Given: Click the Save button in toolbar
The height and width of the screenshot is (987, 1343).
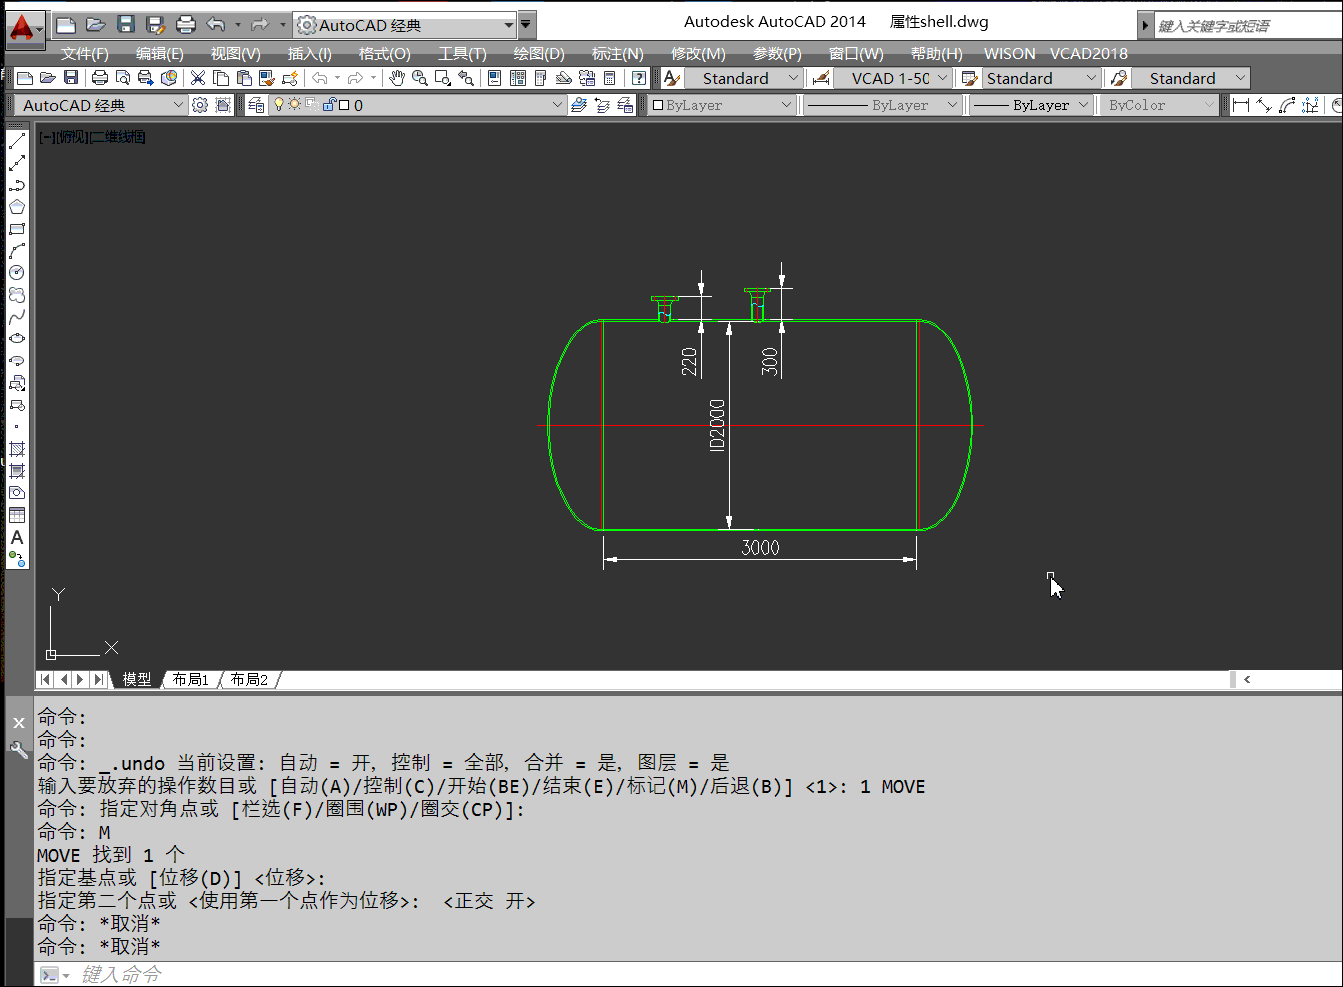Looking at the screenshot, I should 71,78.
